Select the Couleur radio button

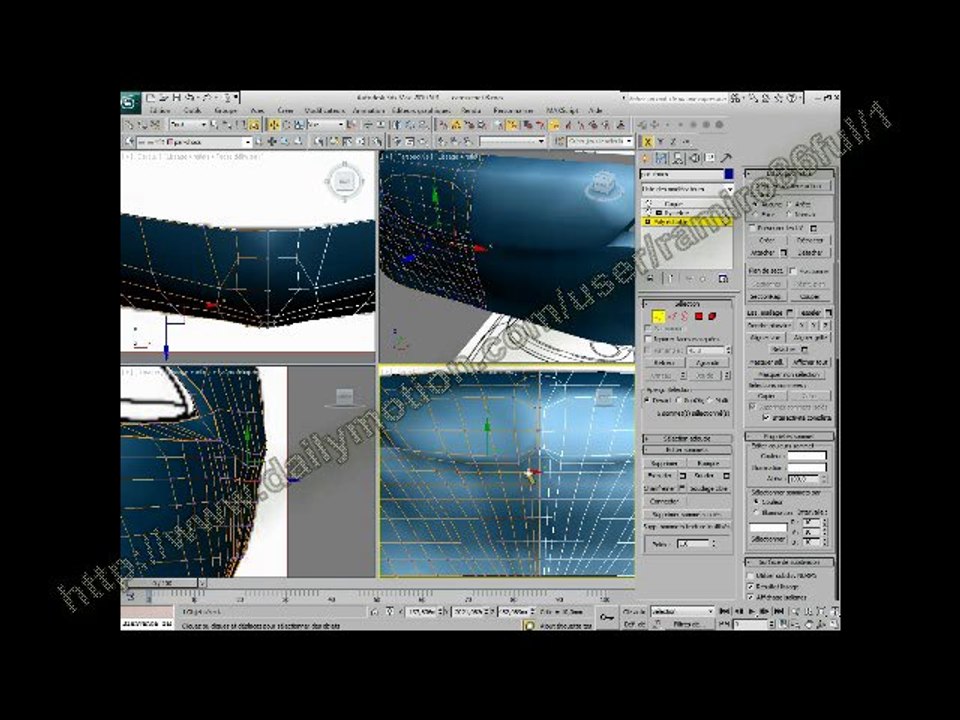[x=757, y=501]
